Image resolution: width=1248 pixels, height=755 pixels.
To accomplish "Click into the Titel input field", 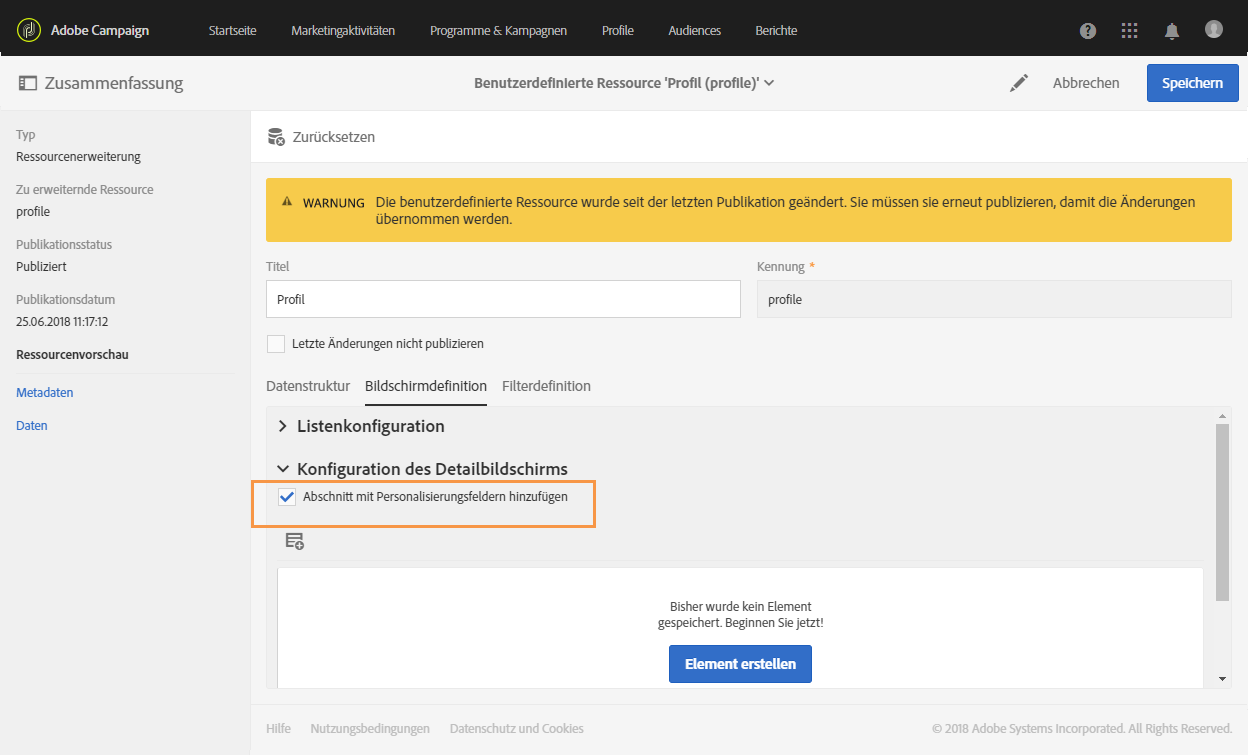I will (502, 299).
